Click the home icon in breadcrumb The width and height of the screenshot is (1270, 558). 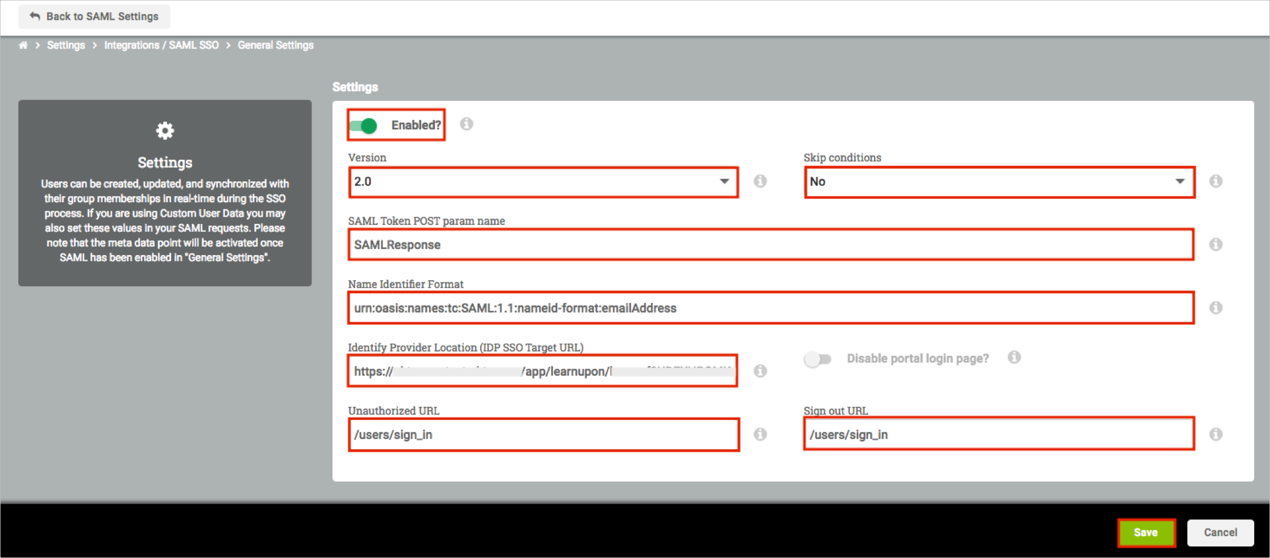click(23, 45)
